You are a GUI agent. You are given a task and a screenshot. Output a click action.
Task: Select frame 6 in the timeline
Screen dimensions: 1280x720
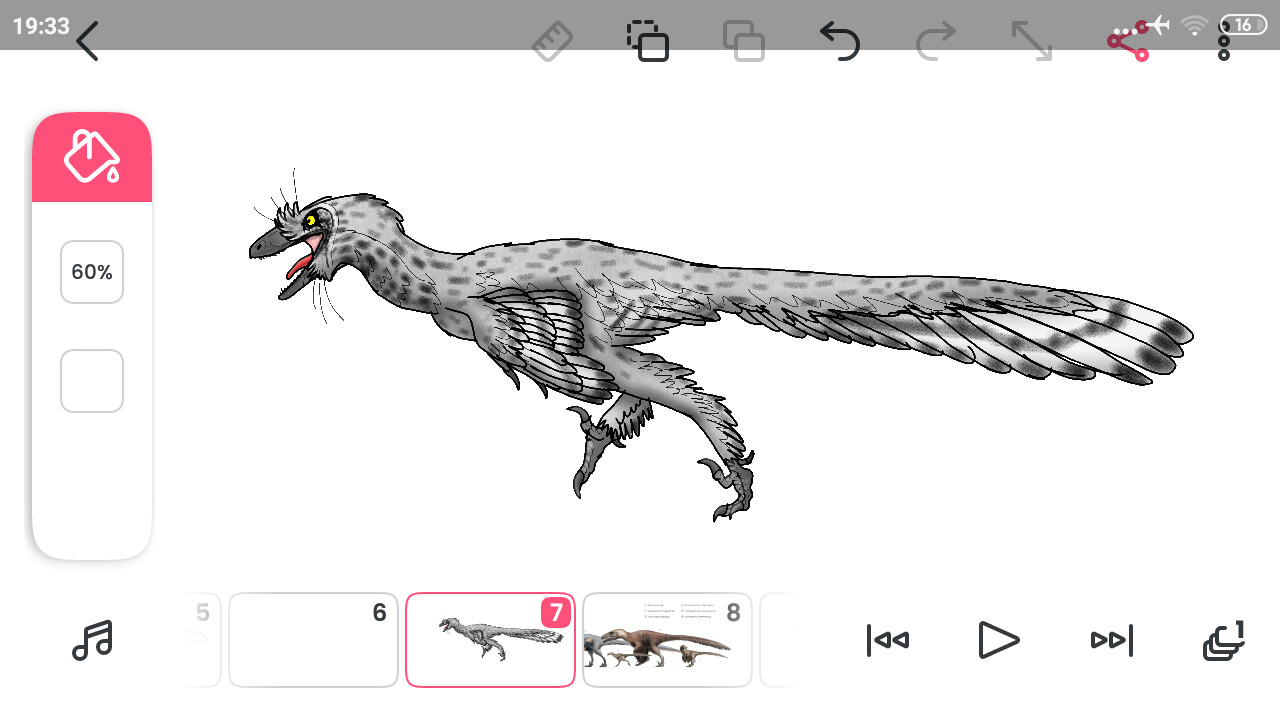[313, 640]
